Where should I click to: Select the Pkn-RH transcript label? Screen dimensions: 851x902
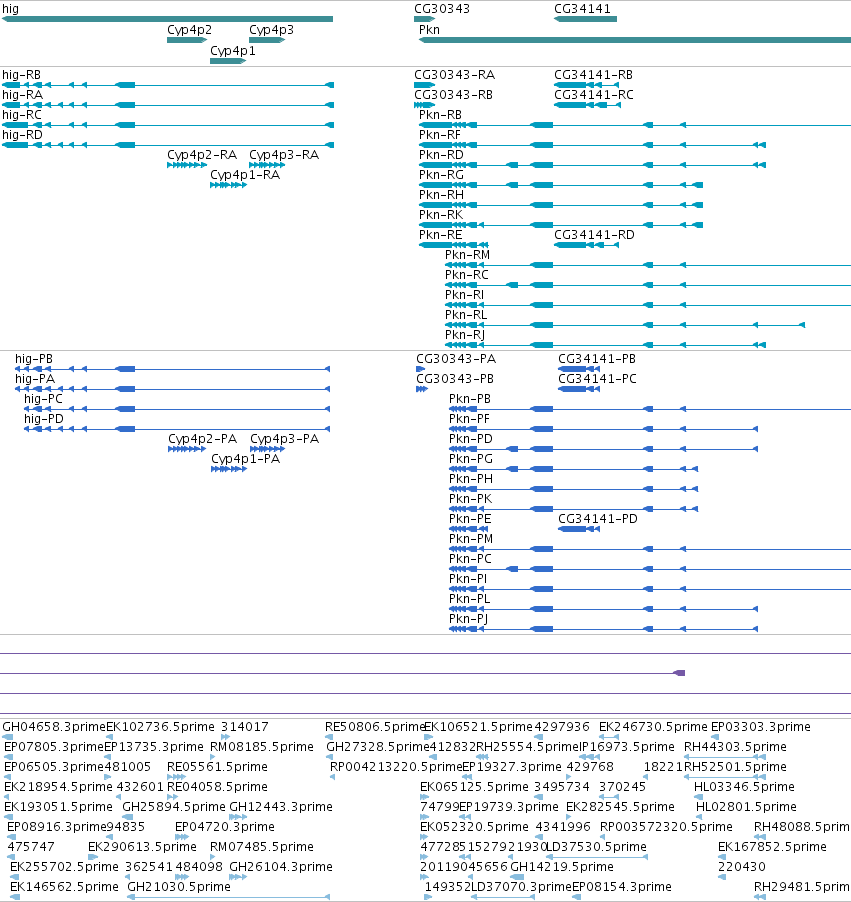point(441,195)
